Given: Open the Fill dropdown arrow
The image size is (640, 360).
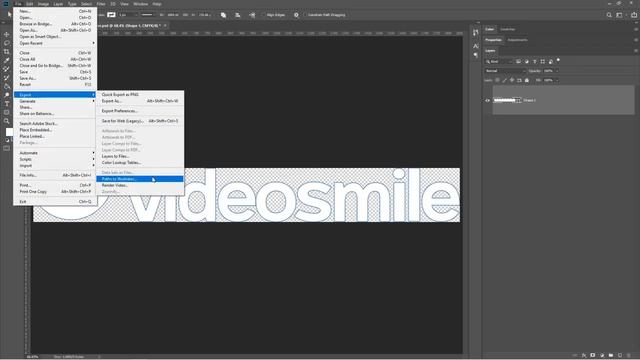Looking at the screenshot, I should pyautogui.click(x=557, y=80).
